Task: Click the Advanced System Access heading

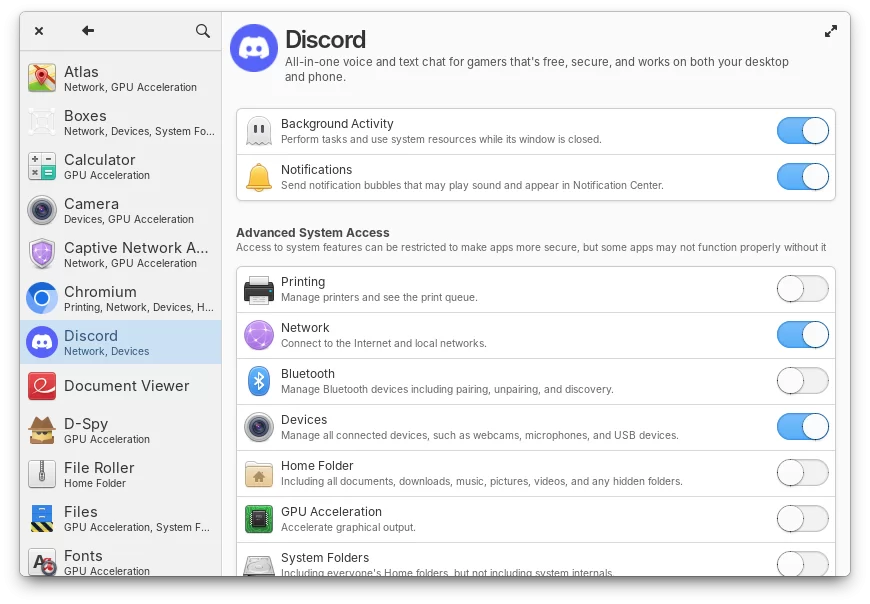Action: (x=312, y=233)
